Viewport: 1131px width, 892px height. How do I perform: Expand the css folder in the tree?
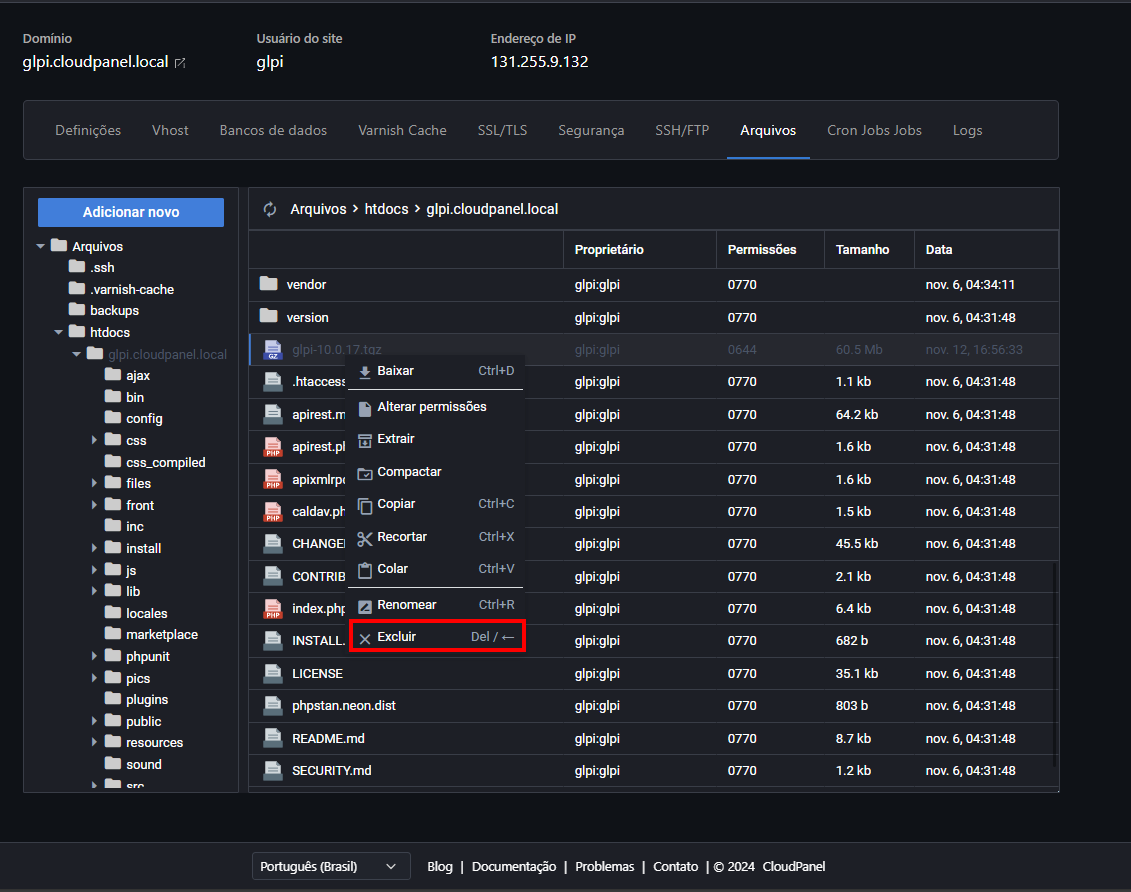94,440
